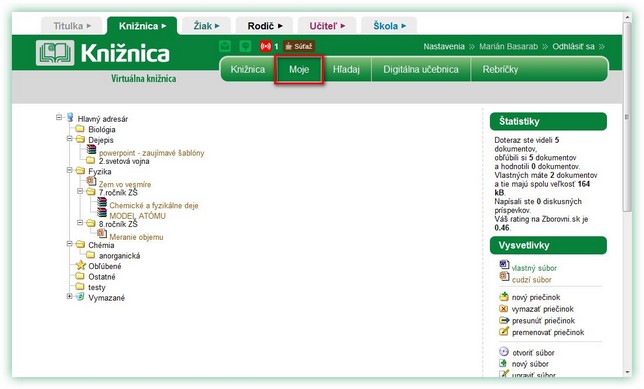Open the MODEL ATÓMU document
The height and width of the screenshot is (389, 644).
point(138,216)
